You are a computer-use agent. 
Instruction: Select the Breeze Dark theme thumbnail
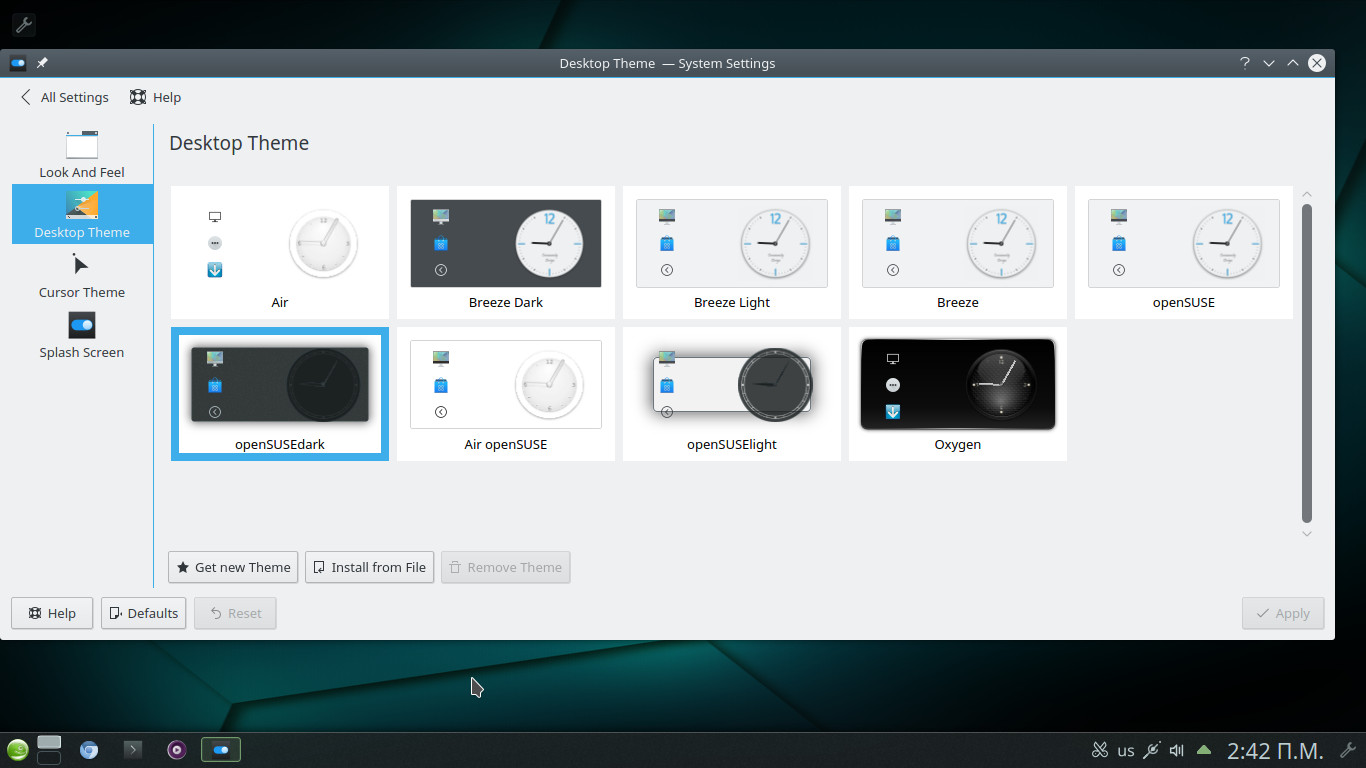click(506, 252)
